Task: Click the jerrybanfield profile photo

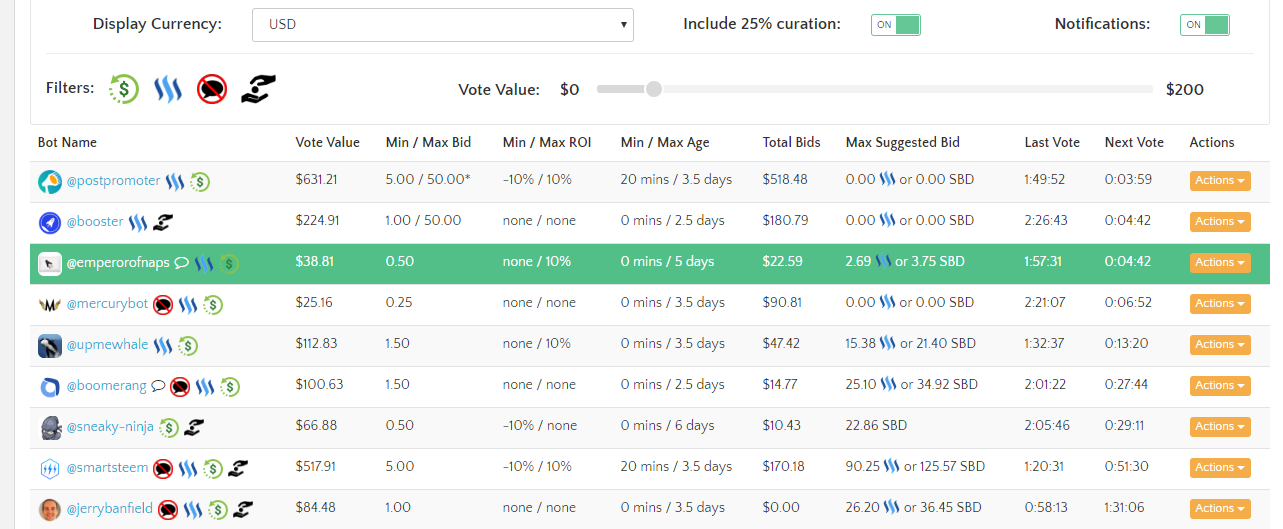Action: [x=50, y=509]
